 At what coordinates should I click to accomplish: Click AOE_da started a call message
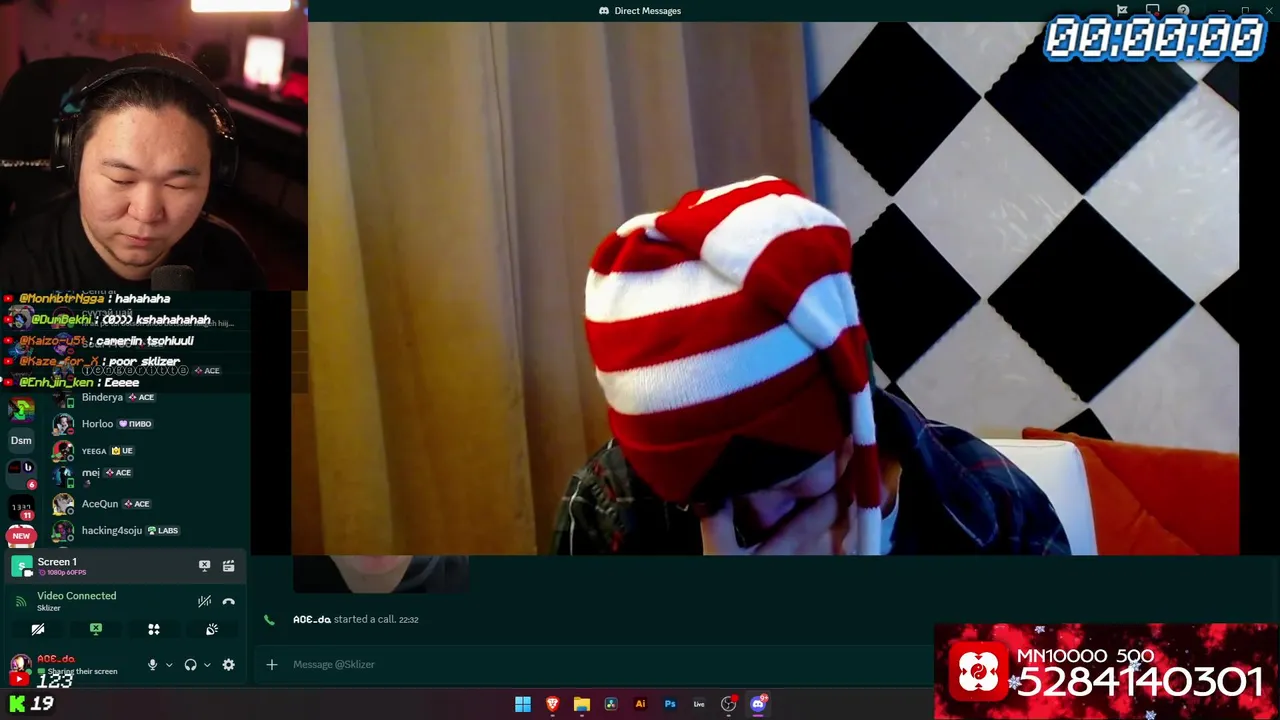coord(356,619)
